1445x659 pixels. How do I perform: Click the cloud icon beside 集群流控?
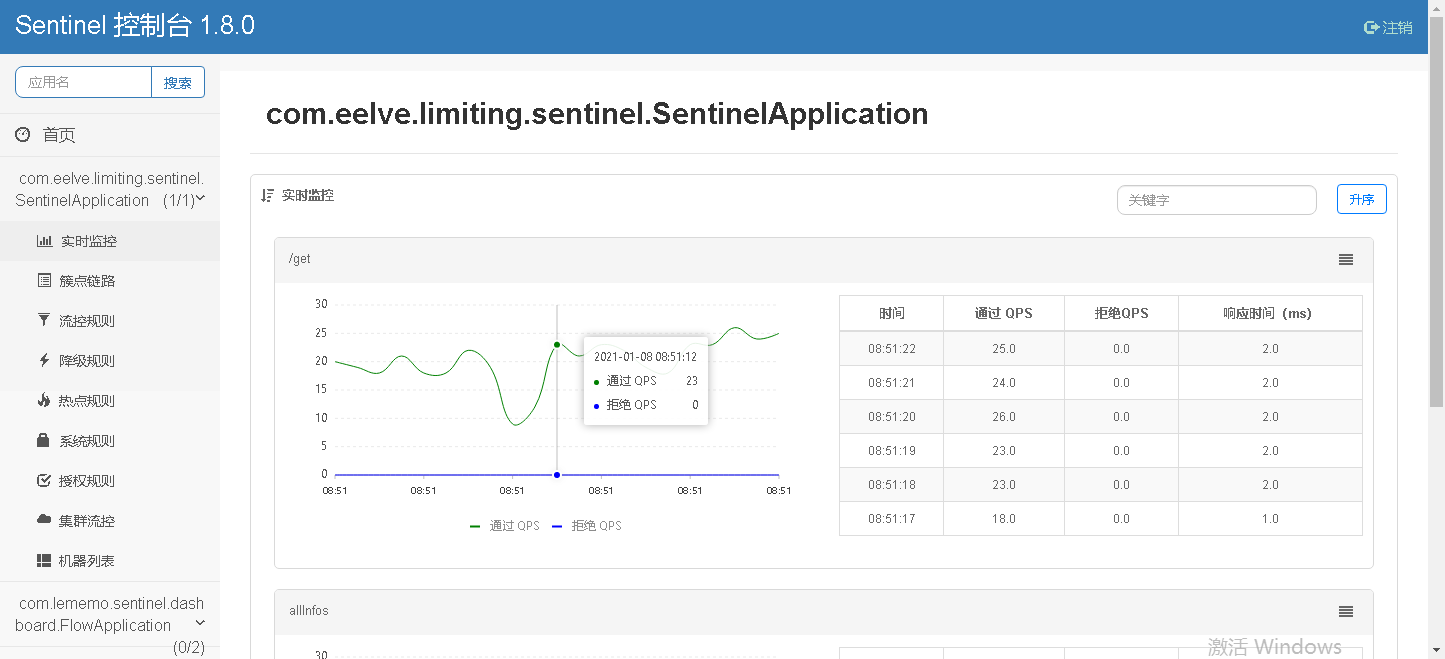point(44,520)
